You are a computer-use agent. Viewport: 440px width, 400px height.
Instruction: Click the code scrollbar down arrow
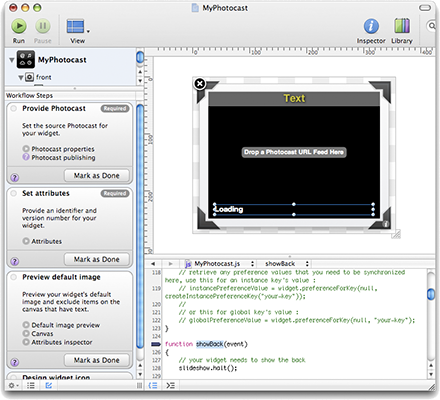point(431,374)
